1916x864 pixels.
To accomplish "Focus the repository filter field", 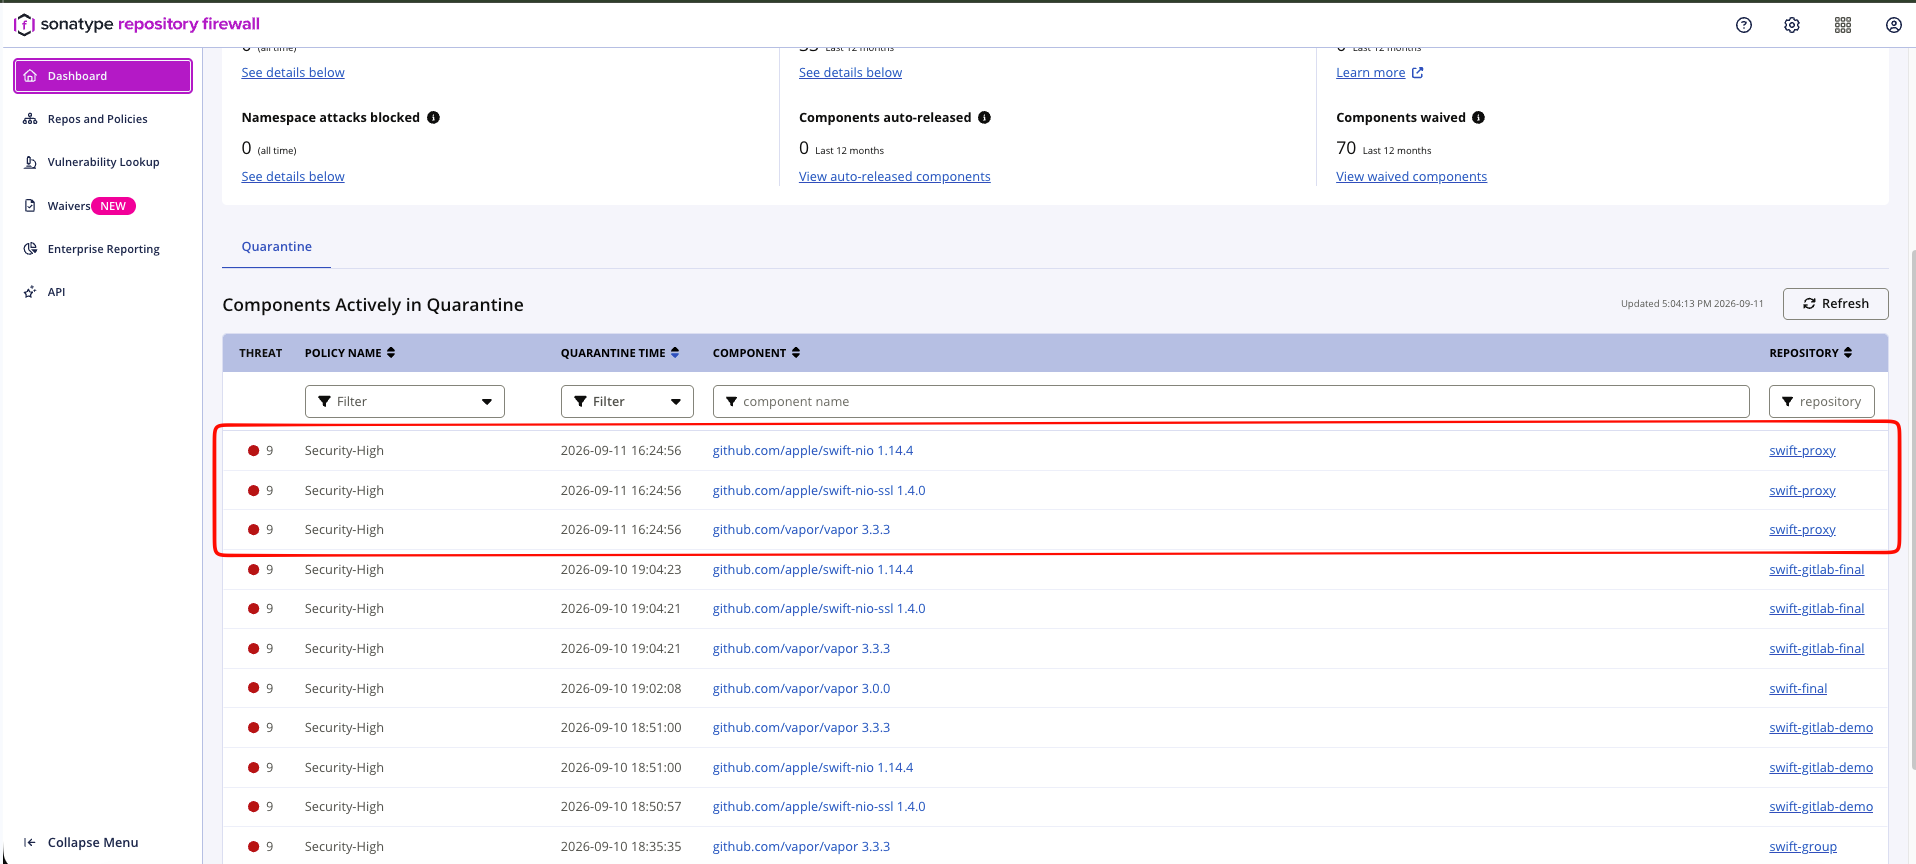I will (1822, 402).
